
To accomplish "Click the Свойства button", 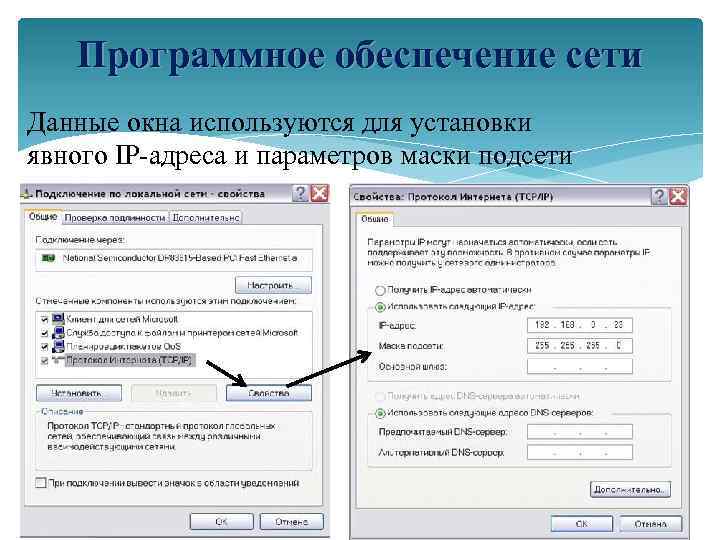I will coord(269,393).
